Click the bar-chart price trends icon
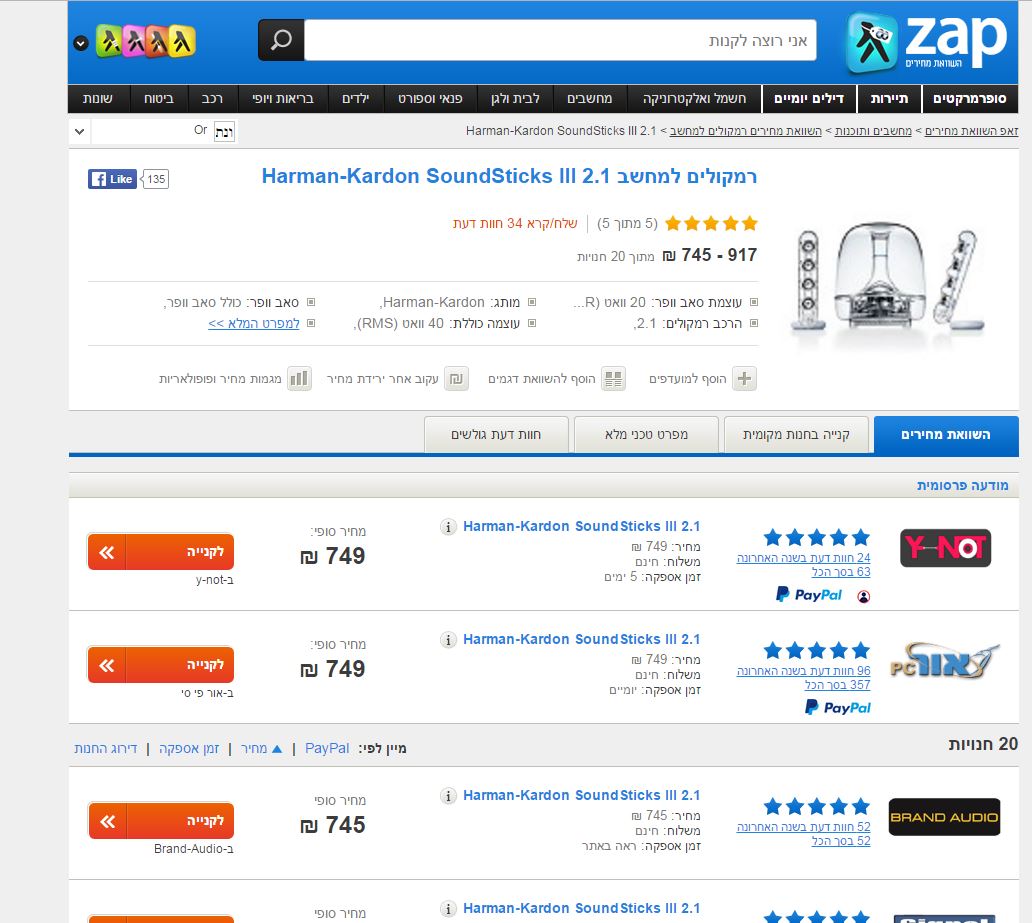This screenshot has height=923, width=1032. [x=298, y=379]
